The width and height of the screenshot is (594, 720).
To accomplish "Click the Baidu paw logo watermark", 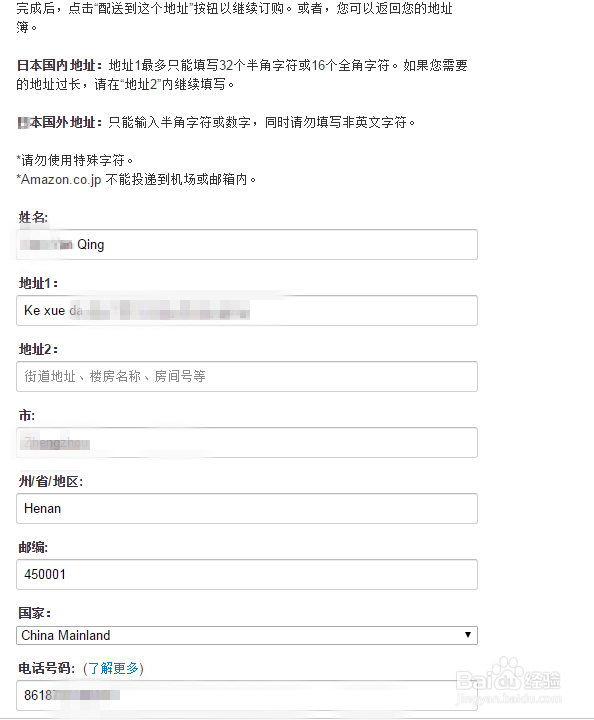I will (507, 674).
